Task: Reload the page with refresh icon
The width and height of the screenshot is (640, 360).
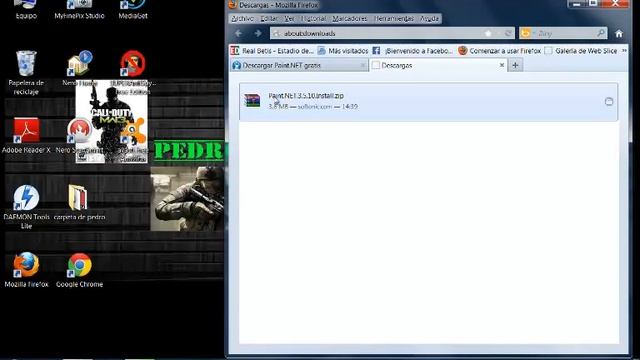Action: click(x=508, y=33)
